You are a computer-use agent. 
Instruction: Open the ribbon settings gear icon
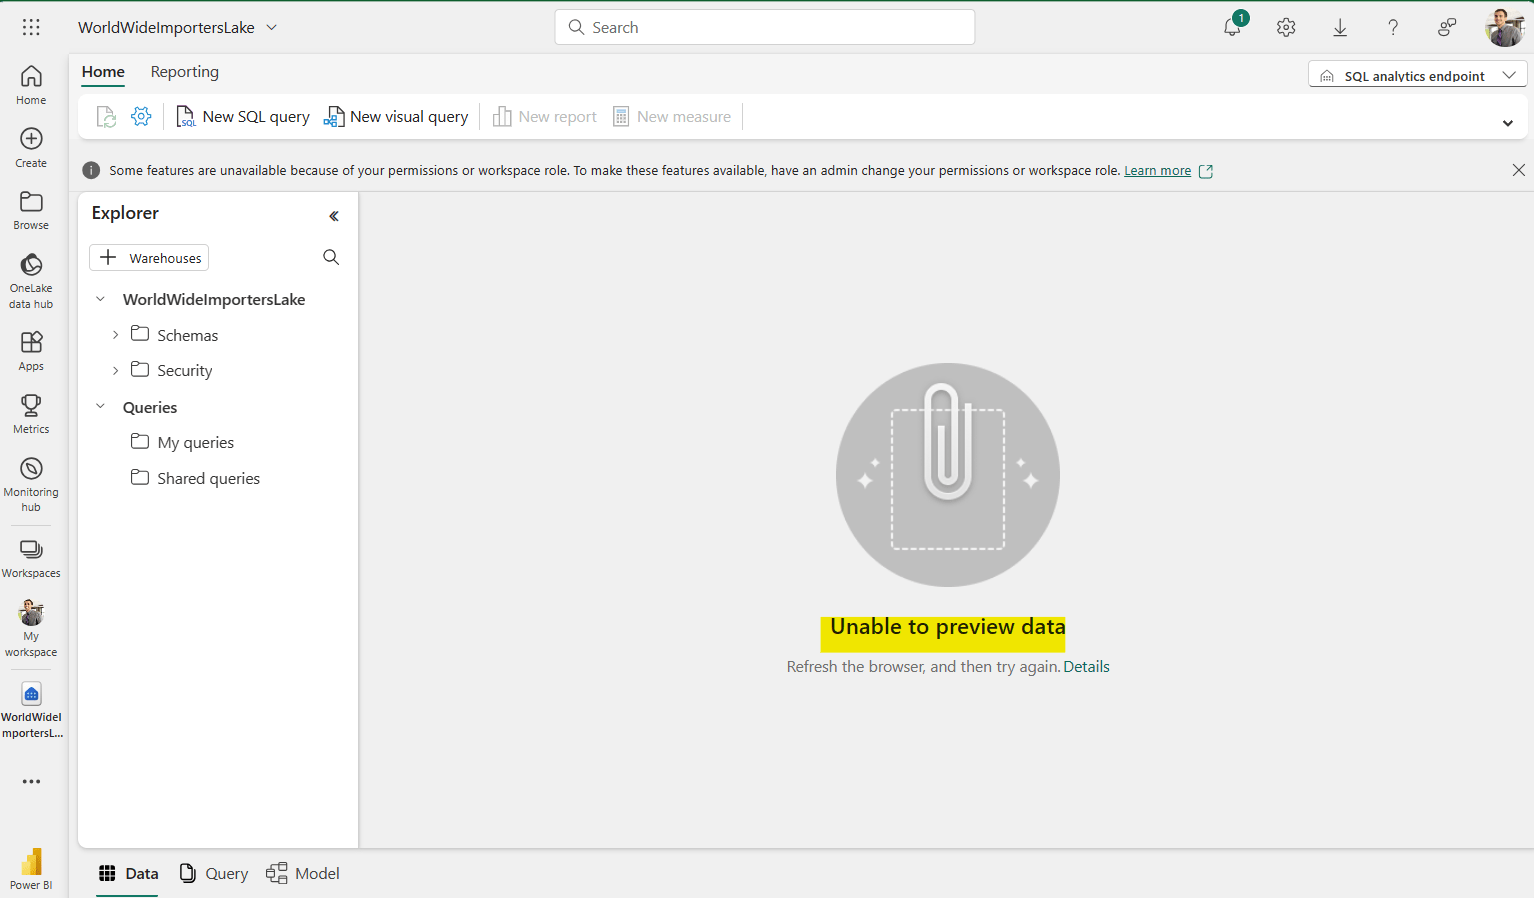(x=141, y=117)
